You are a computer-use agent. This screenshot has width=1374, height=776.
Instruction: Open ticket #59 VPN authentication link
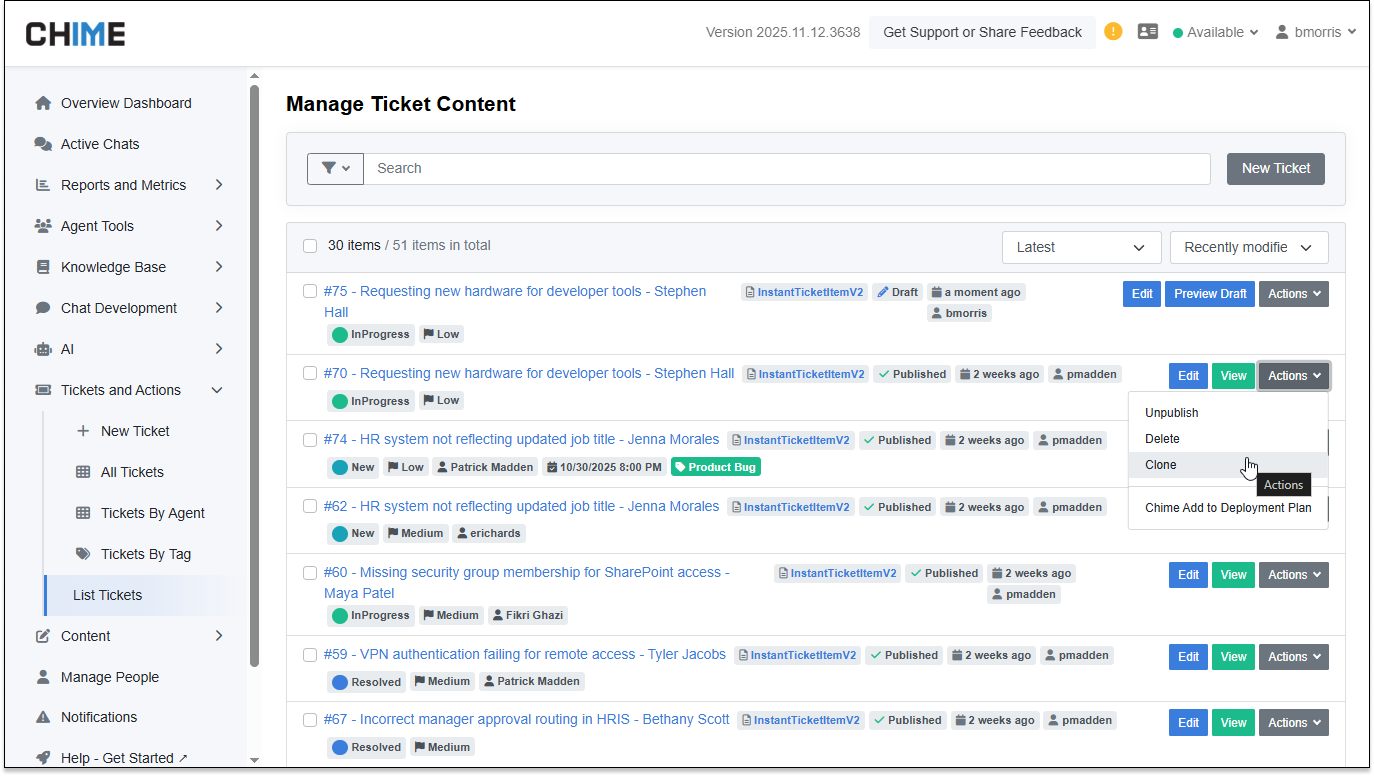coord(525,654)
